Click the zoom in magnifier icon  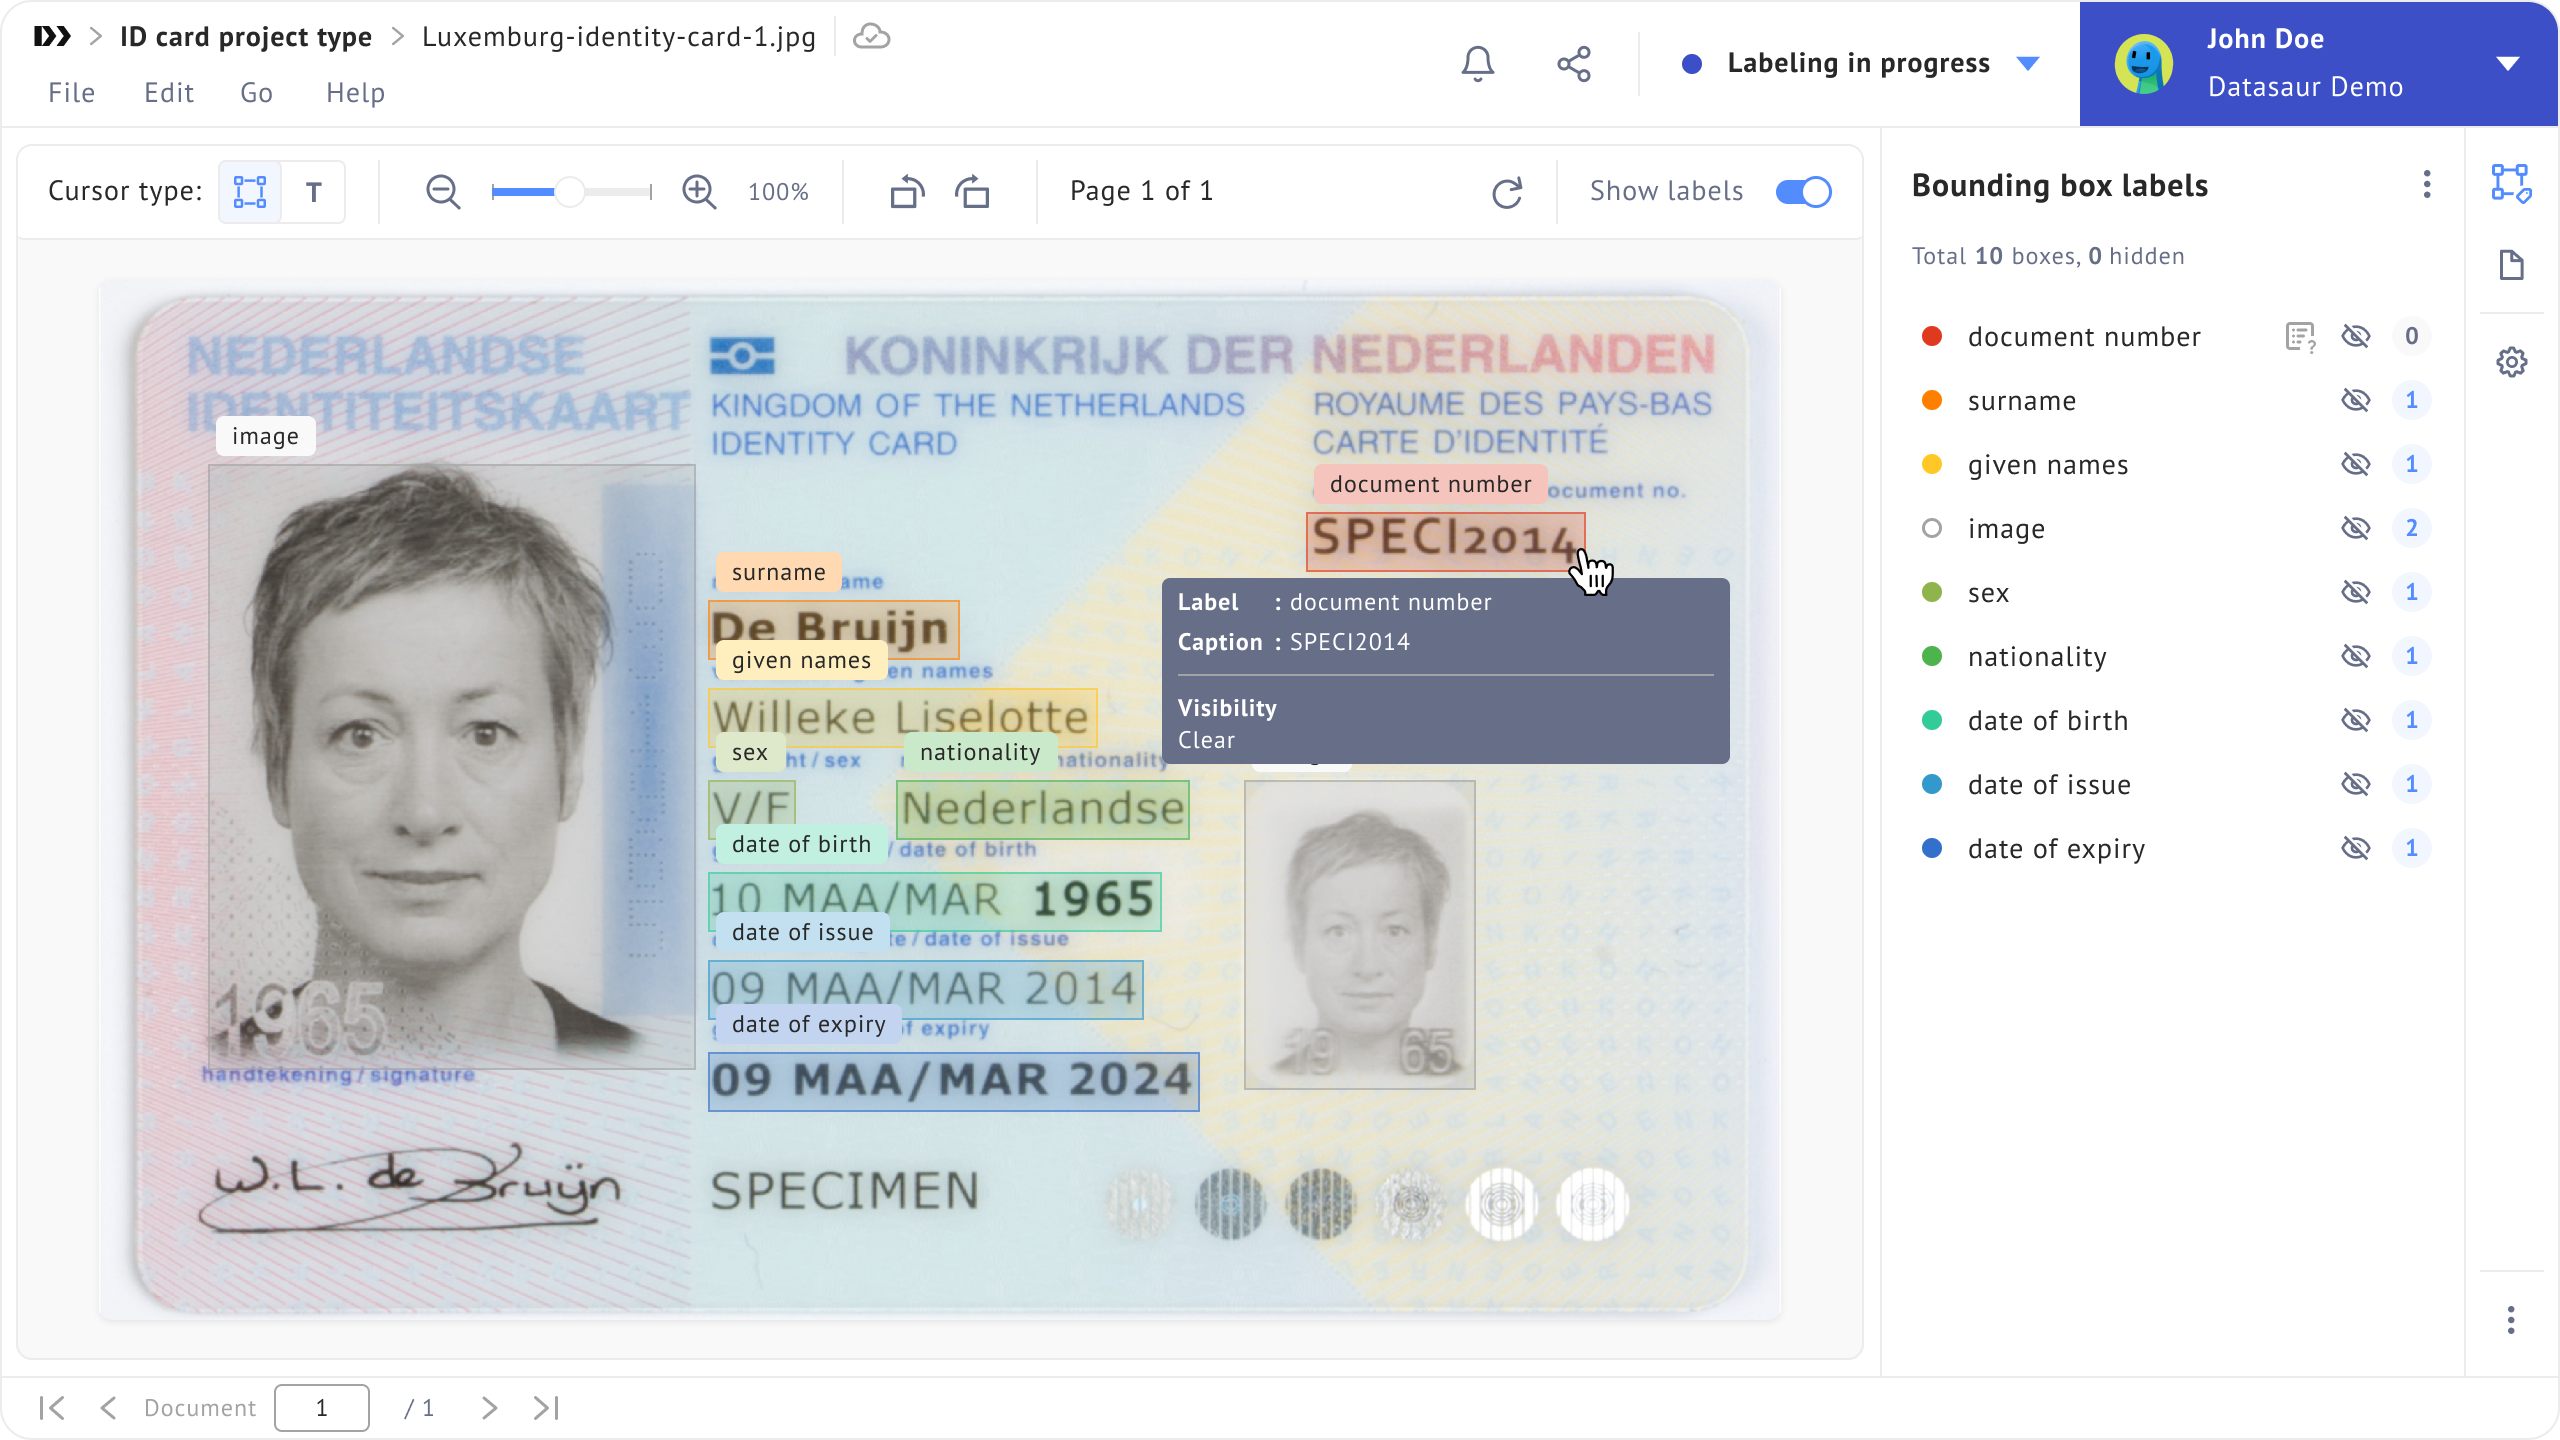pos(699,191)
